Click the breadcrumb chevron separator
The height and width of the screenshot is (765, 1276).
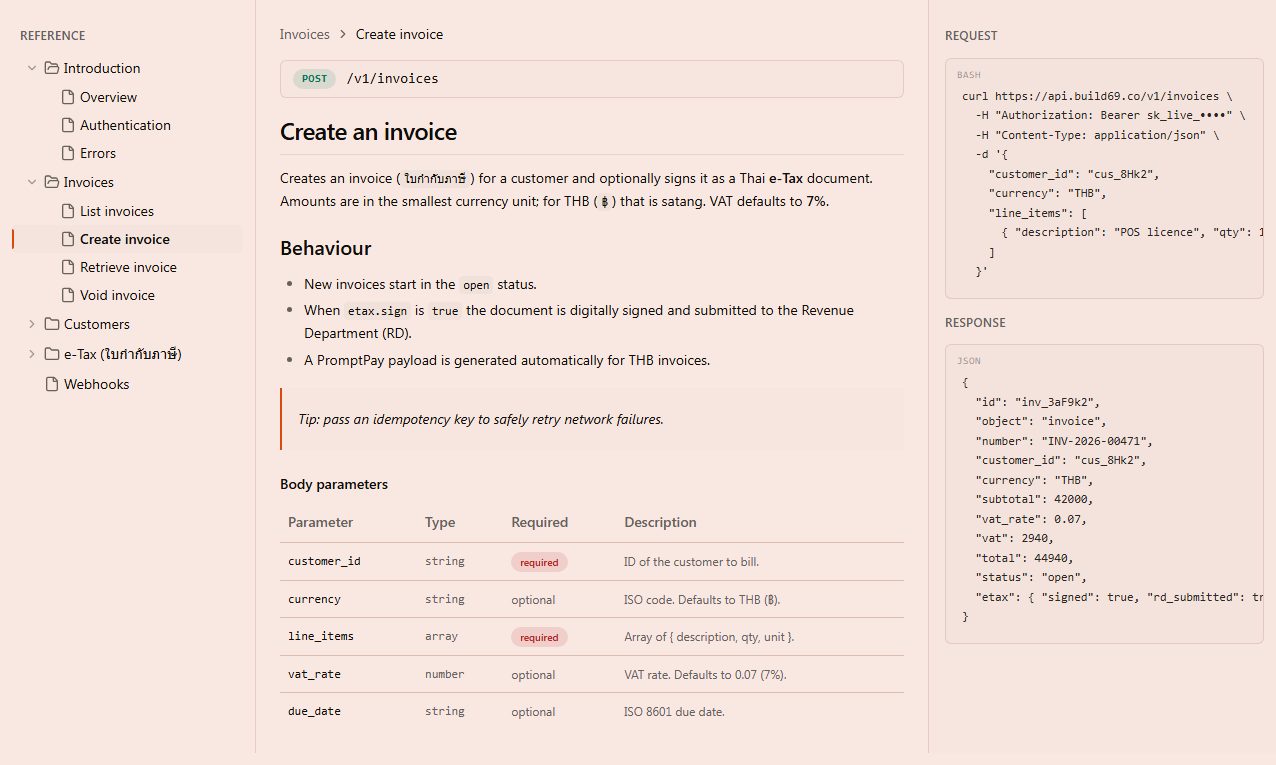click(343, 34)
